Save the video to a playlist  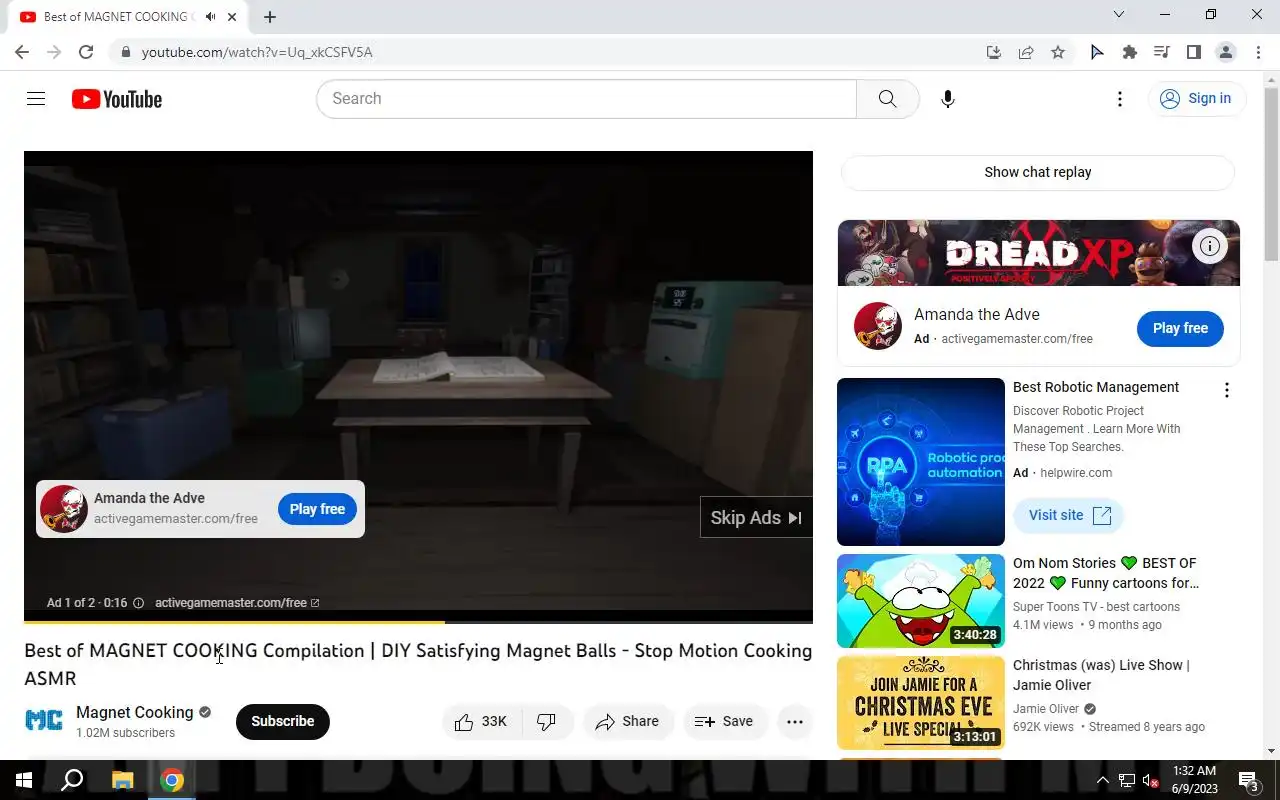tap(724, 721)
